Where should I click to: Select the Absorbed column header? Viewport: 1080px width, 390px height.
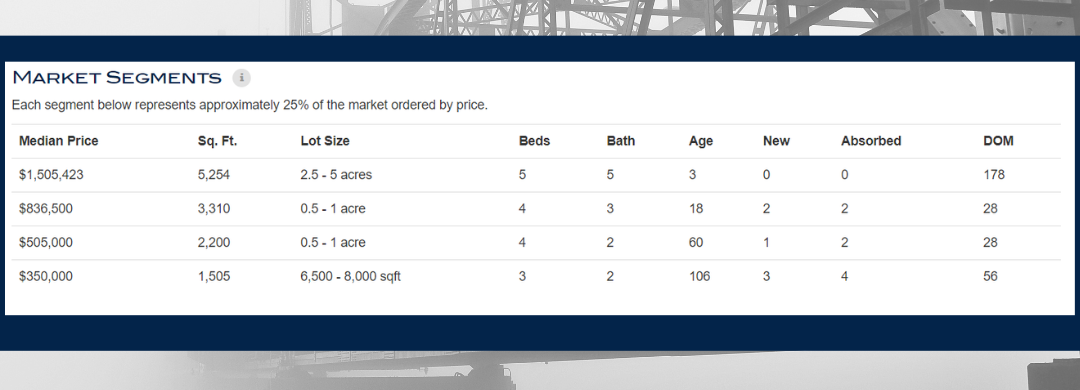point(871,141)
